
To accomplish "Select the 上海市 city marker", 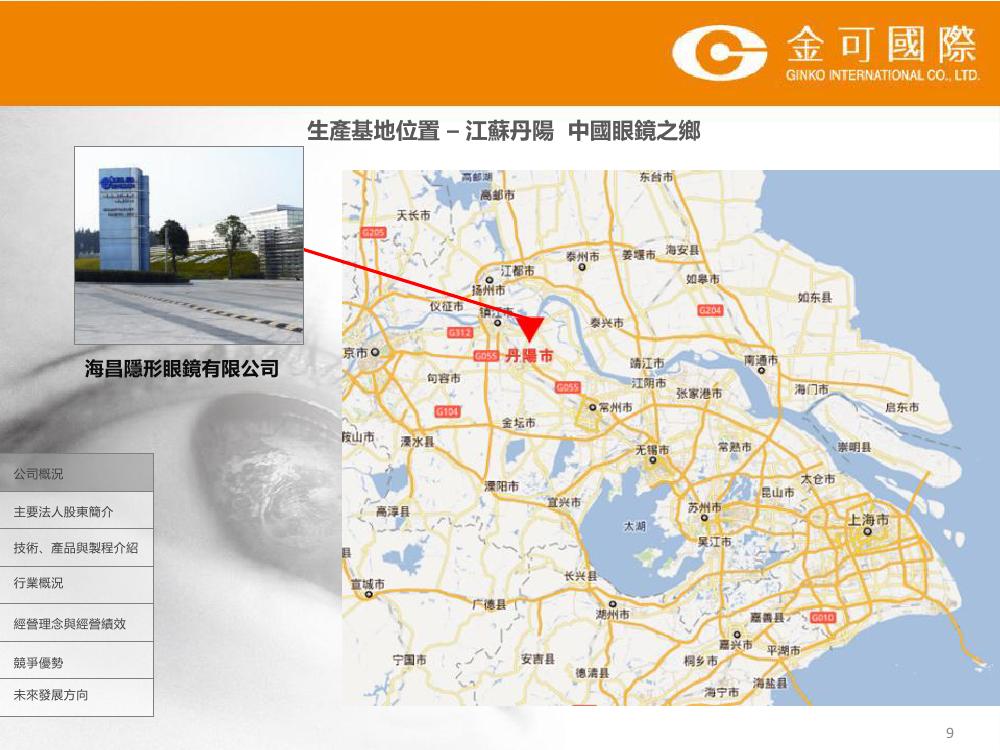I will pyautogui.click(x=868, y=521).
